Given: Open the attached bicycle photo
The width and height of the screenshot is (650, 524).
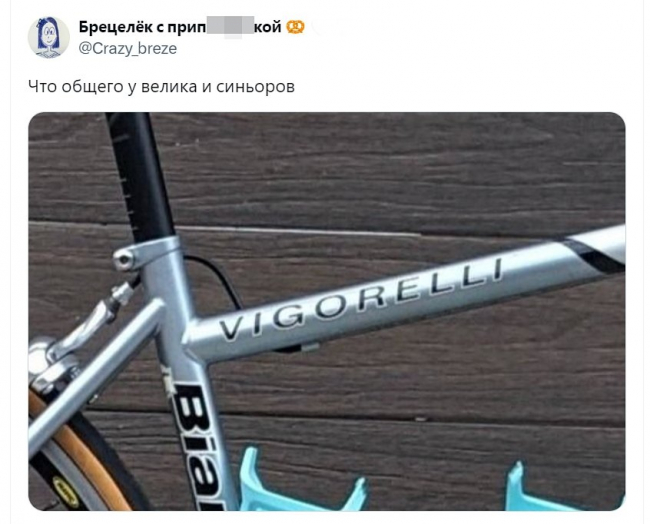Looking at the screenshot, I should pos(327,311).
